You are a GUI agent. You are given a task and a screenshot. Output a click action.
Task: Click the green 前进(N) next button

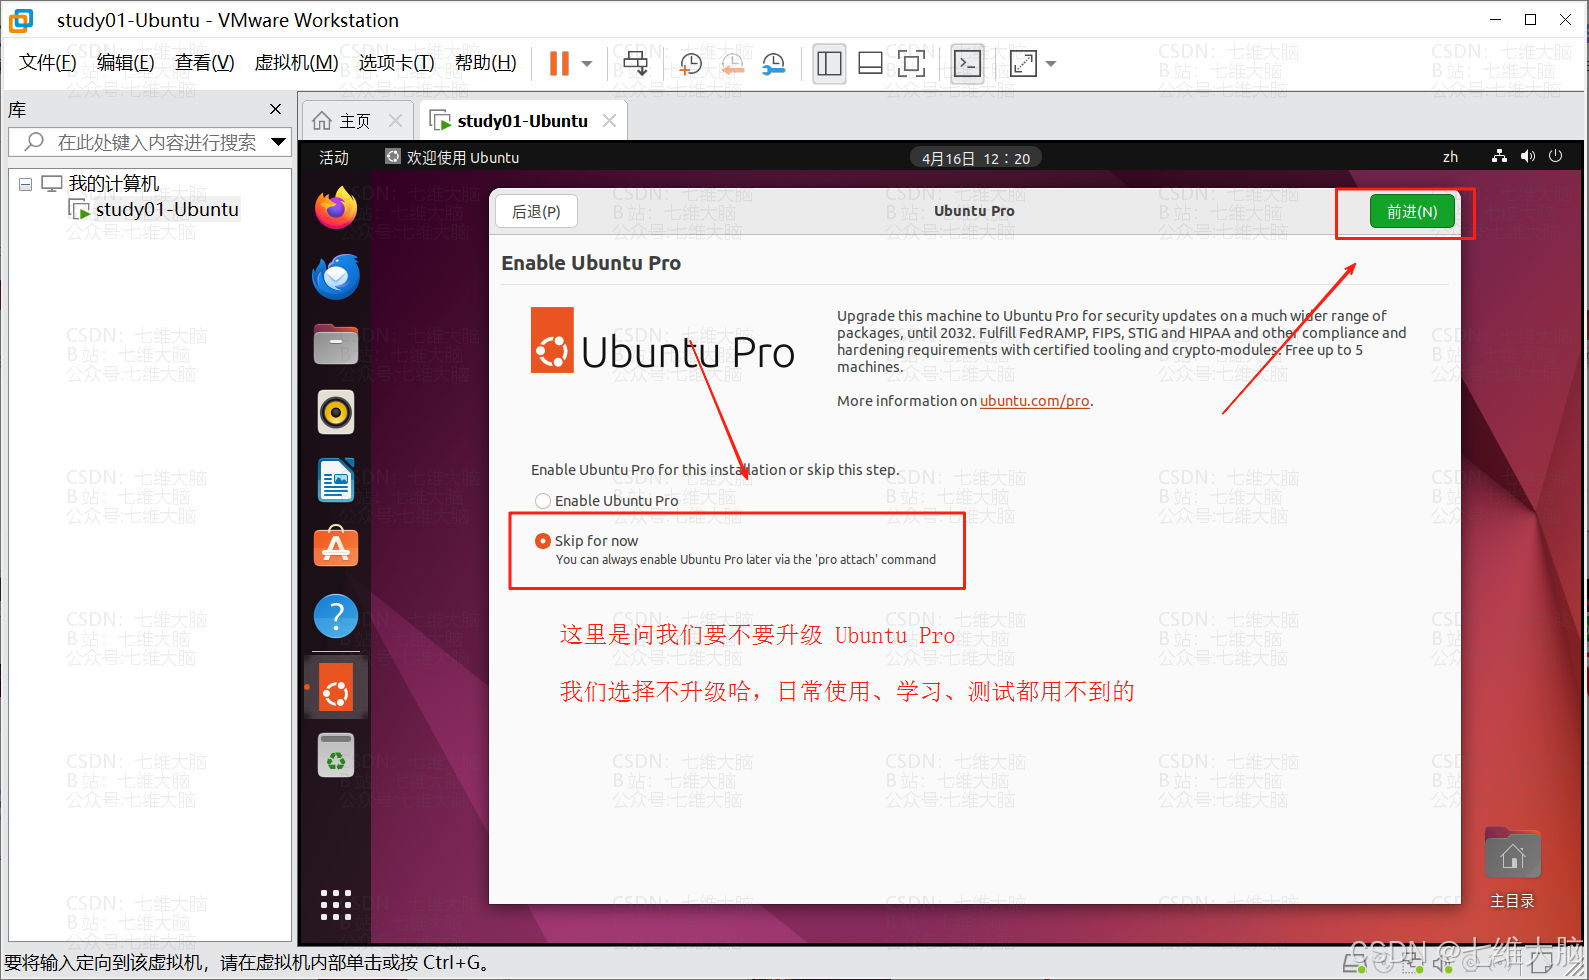click(x=1412, y=211)
